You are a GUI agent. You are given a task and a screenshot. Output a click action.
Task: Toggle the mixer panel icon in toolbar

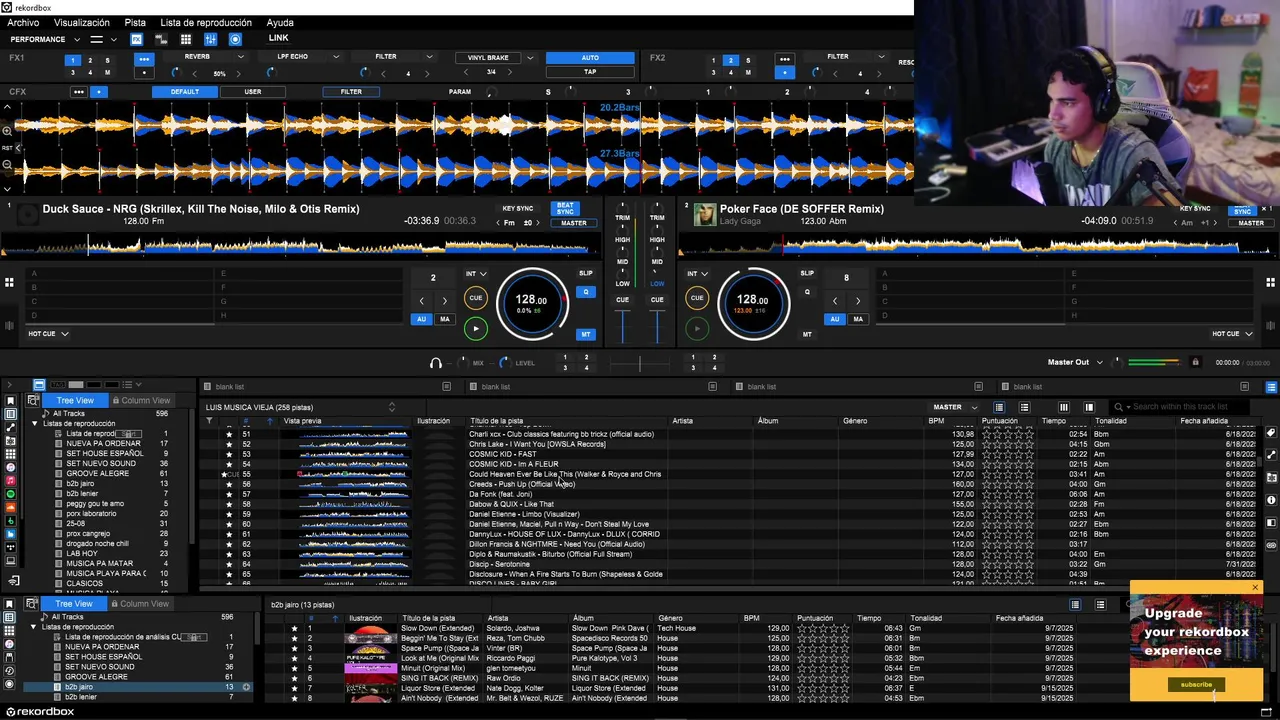[210, 39]
